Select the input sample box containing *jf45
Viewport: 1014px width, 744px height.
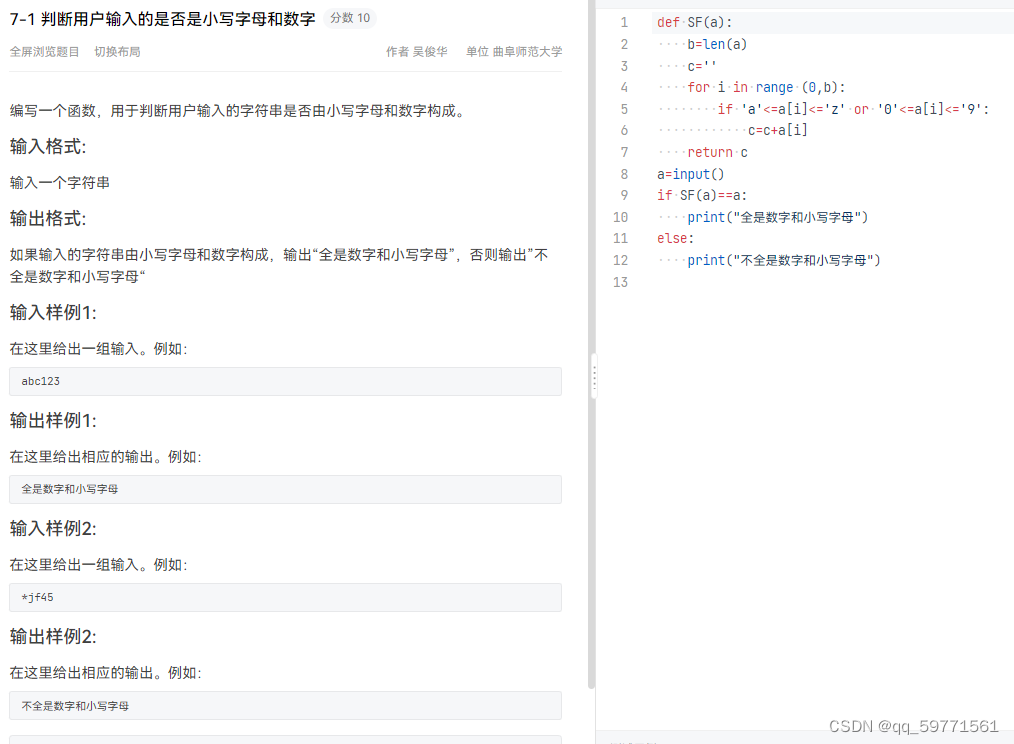(285, 597)
